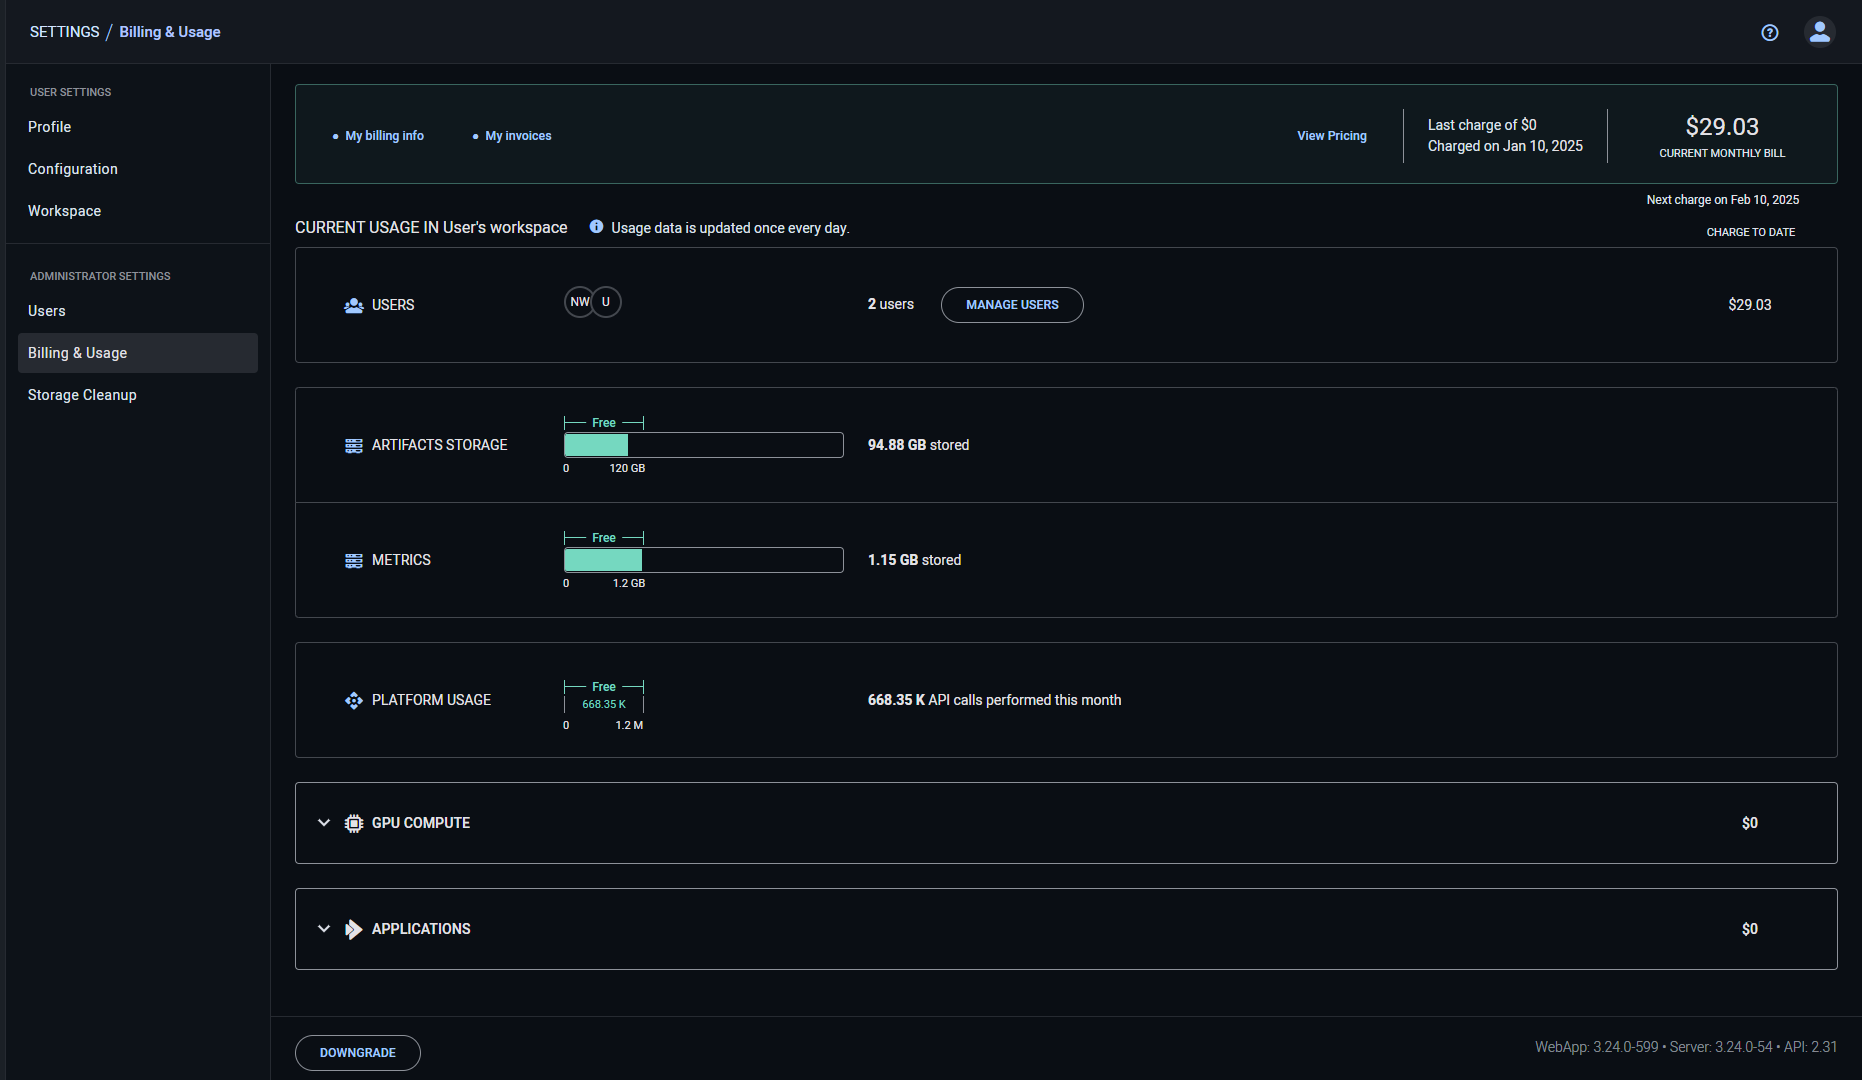Click the Metrics storage icon
1862x1080 pixels.
(x=353, y=560)
